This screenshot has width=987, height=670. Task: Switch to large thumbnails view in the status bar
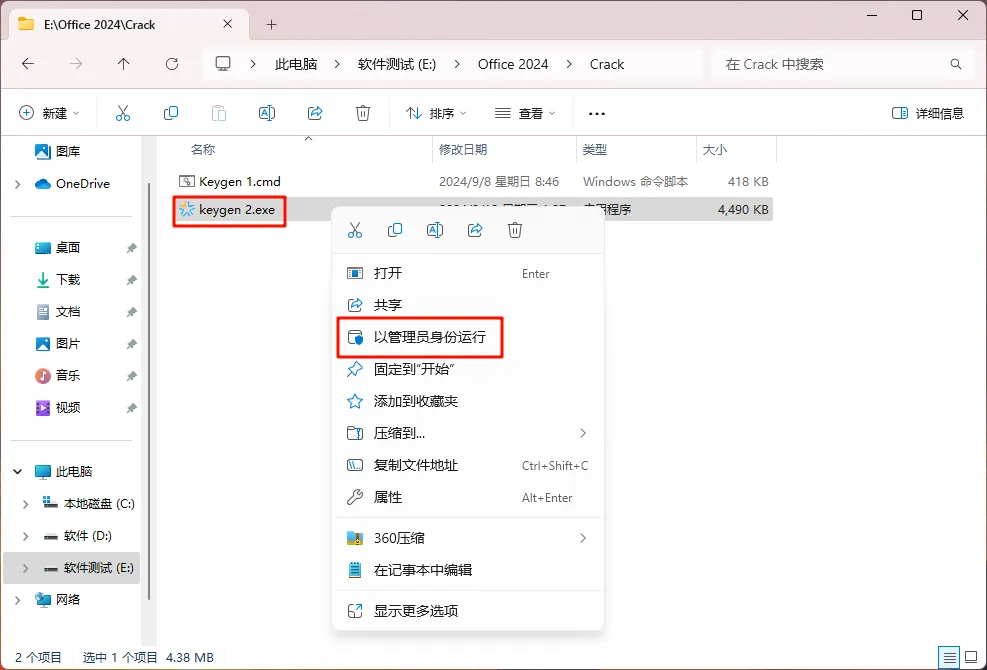(x=970, y=657)
